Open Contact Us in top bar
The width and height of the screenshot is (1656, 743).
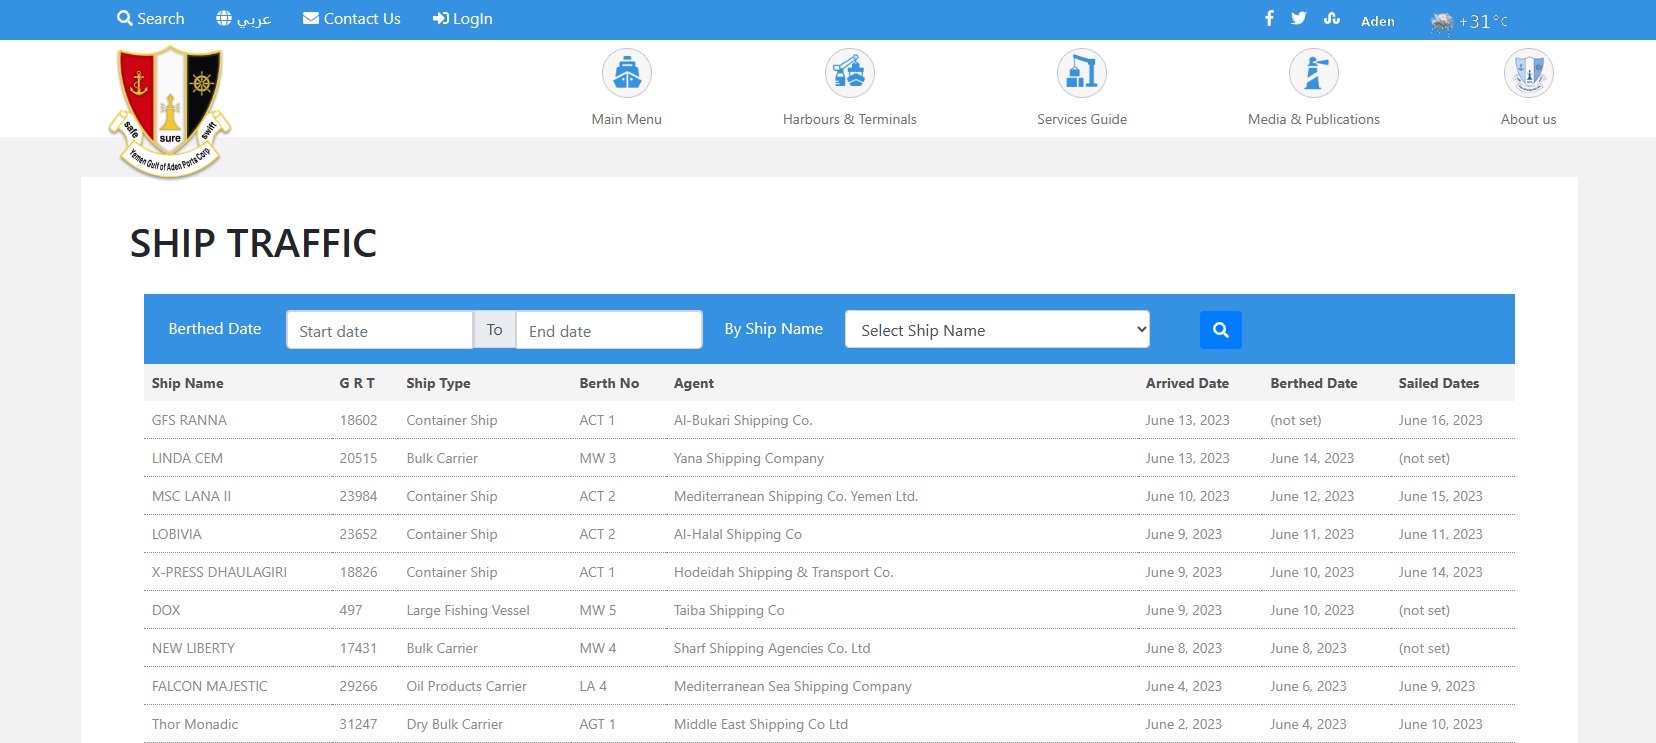[x=352, y=19]
